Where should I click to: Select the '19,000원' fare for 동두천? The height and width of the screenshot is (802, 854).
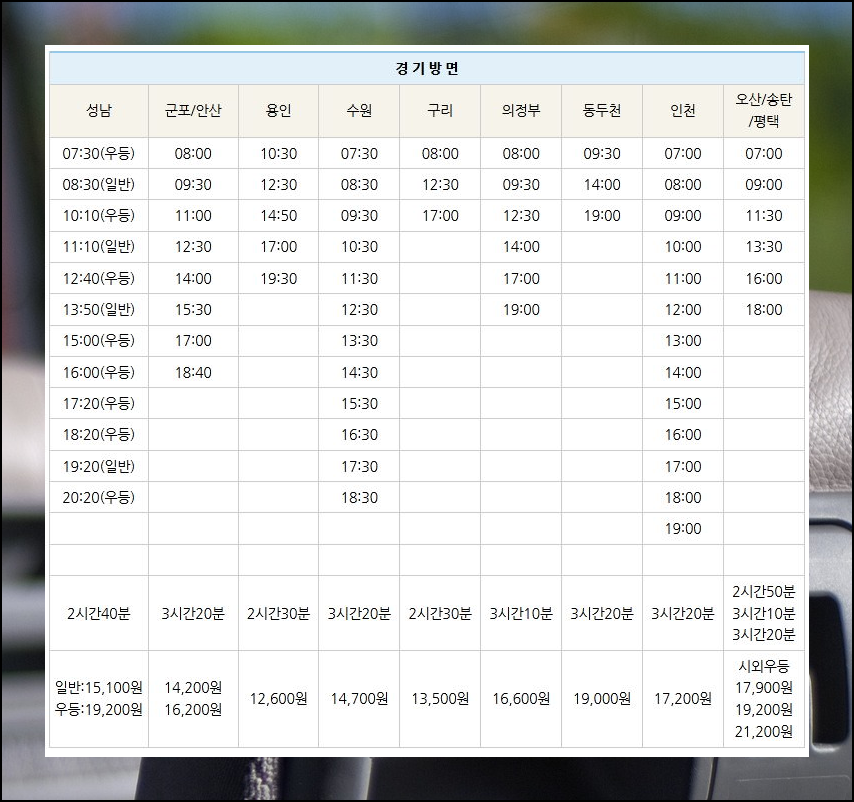pos(602,698)
